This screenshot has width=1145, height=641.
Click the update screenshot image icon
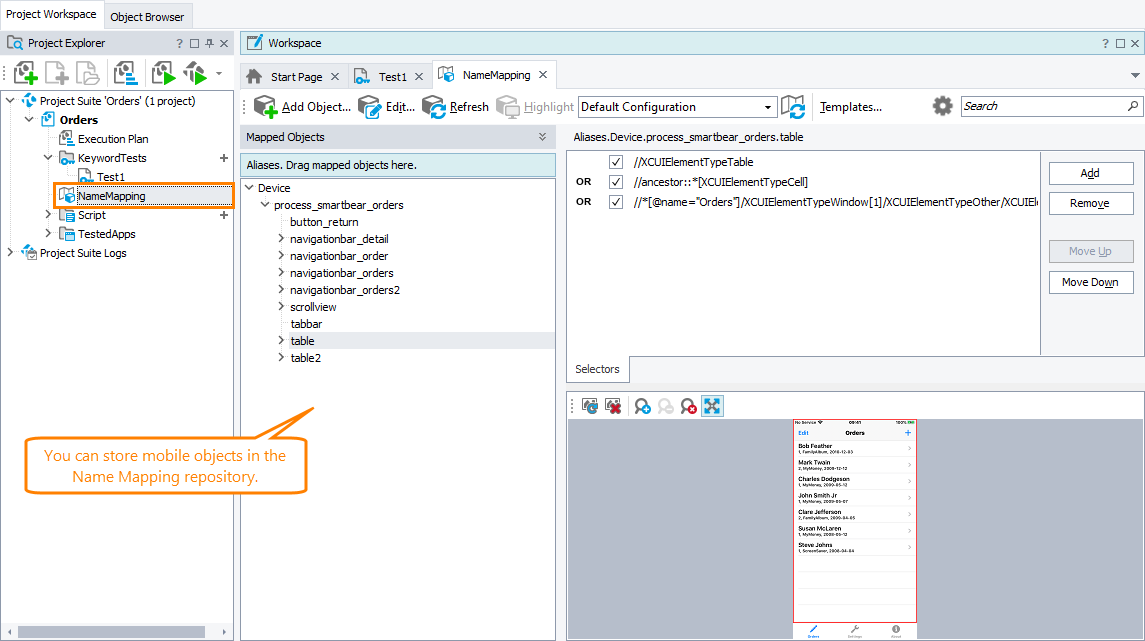coord(590,405)
